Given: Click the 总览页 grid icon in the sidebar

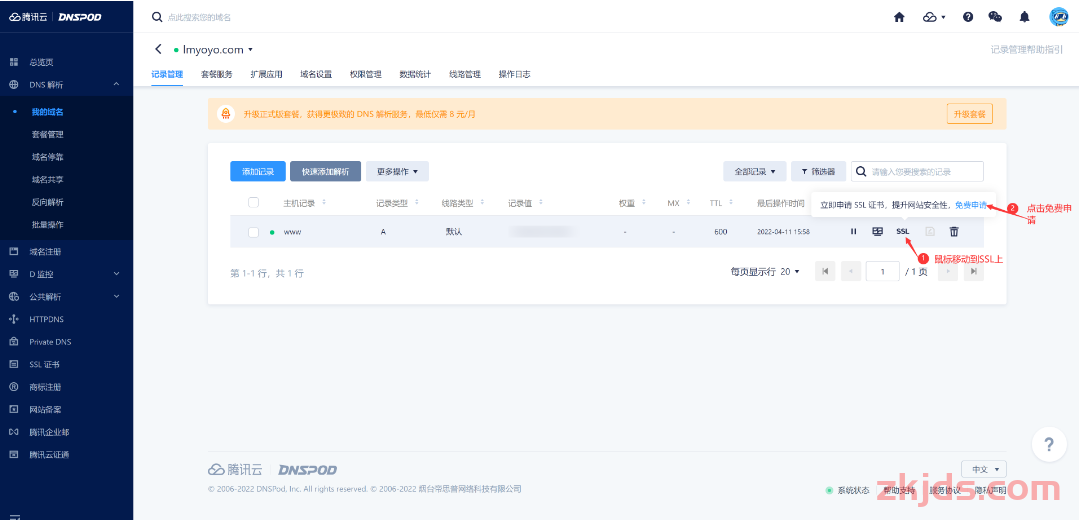Looking at the screenshot, I should (14, 63).
